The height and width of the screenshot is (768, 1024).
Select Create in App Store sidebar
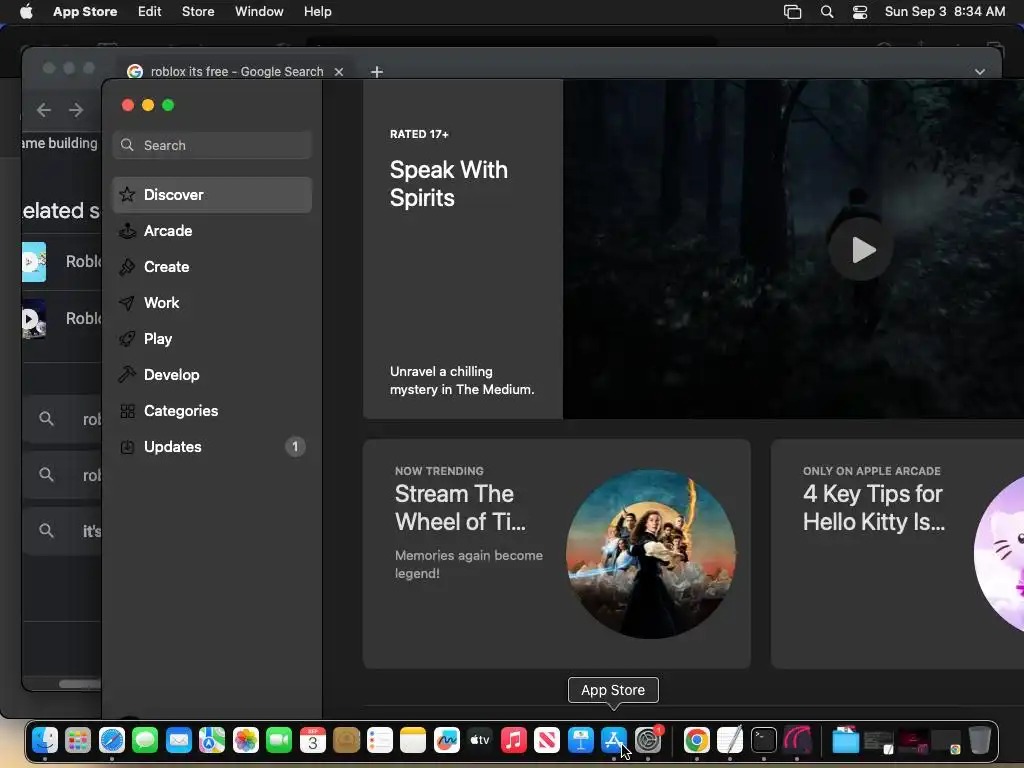(212, 266)
